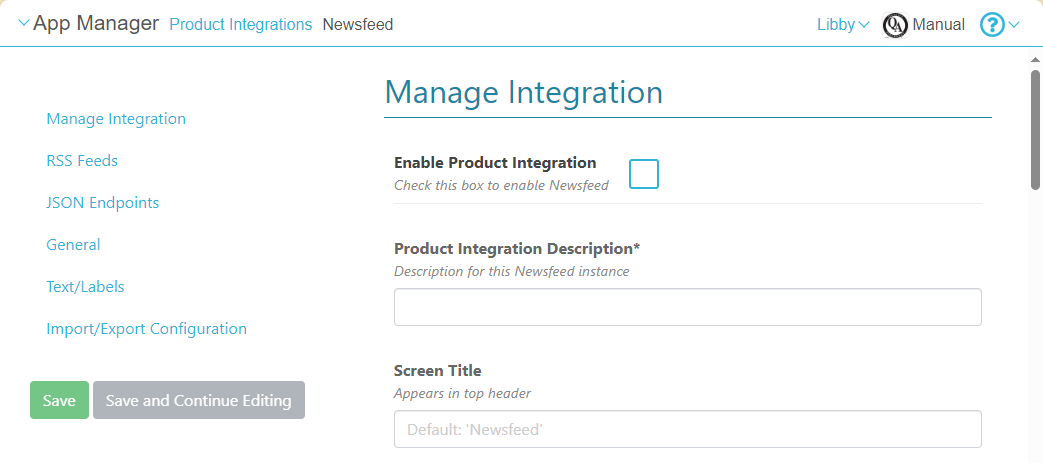
Task: Focus the Product Integration Description field
Action: [x=688, y=307]
